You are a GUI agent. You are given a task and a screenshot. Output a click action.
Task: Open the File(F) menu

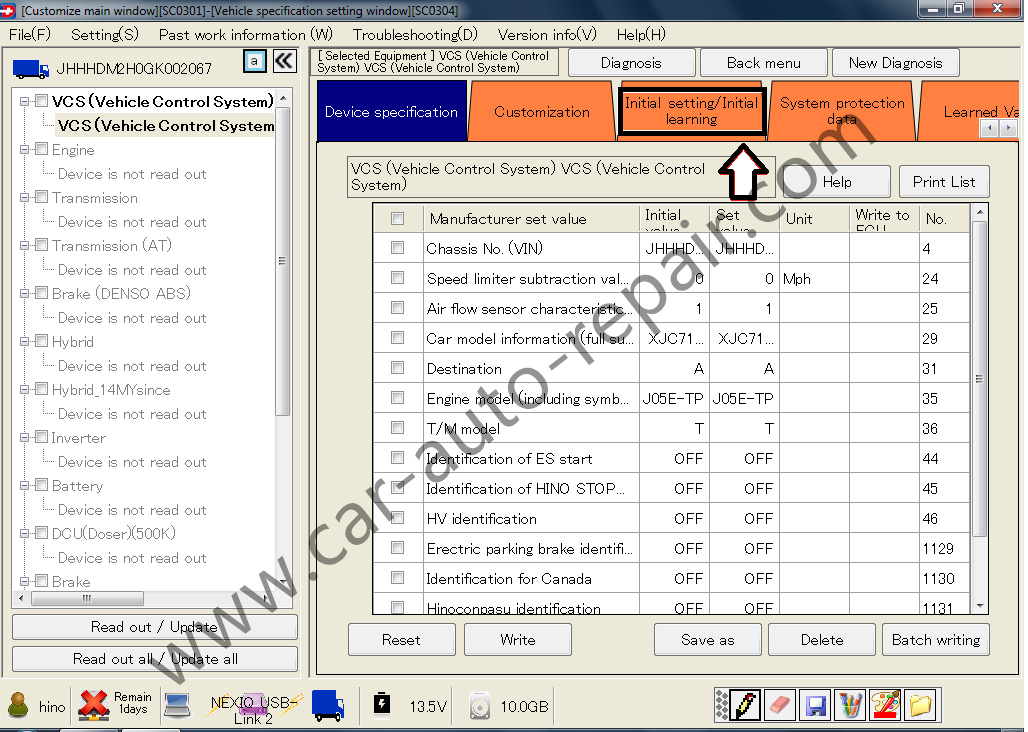point(30,35)
